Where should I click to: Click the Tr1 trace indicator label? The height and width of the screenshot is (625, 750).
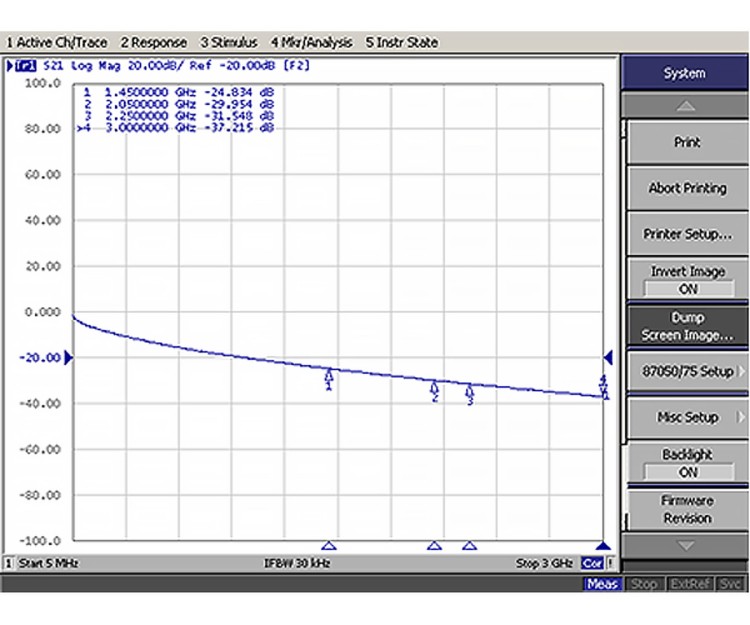coord(24,67)
